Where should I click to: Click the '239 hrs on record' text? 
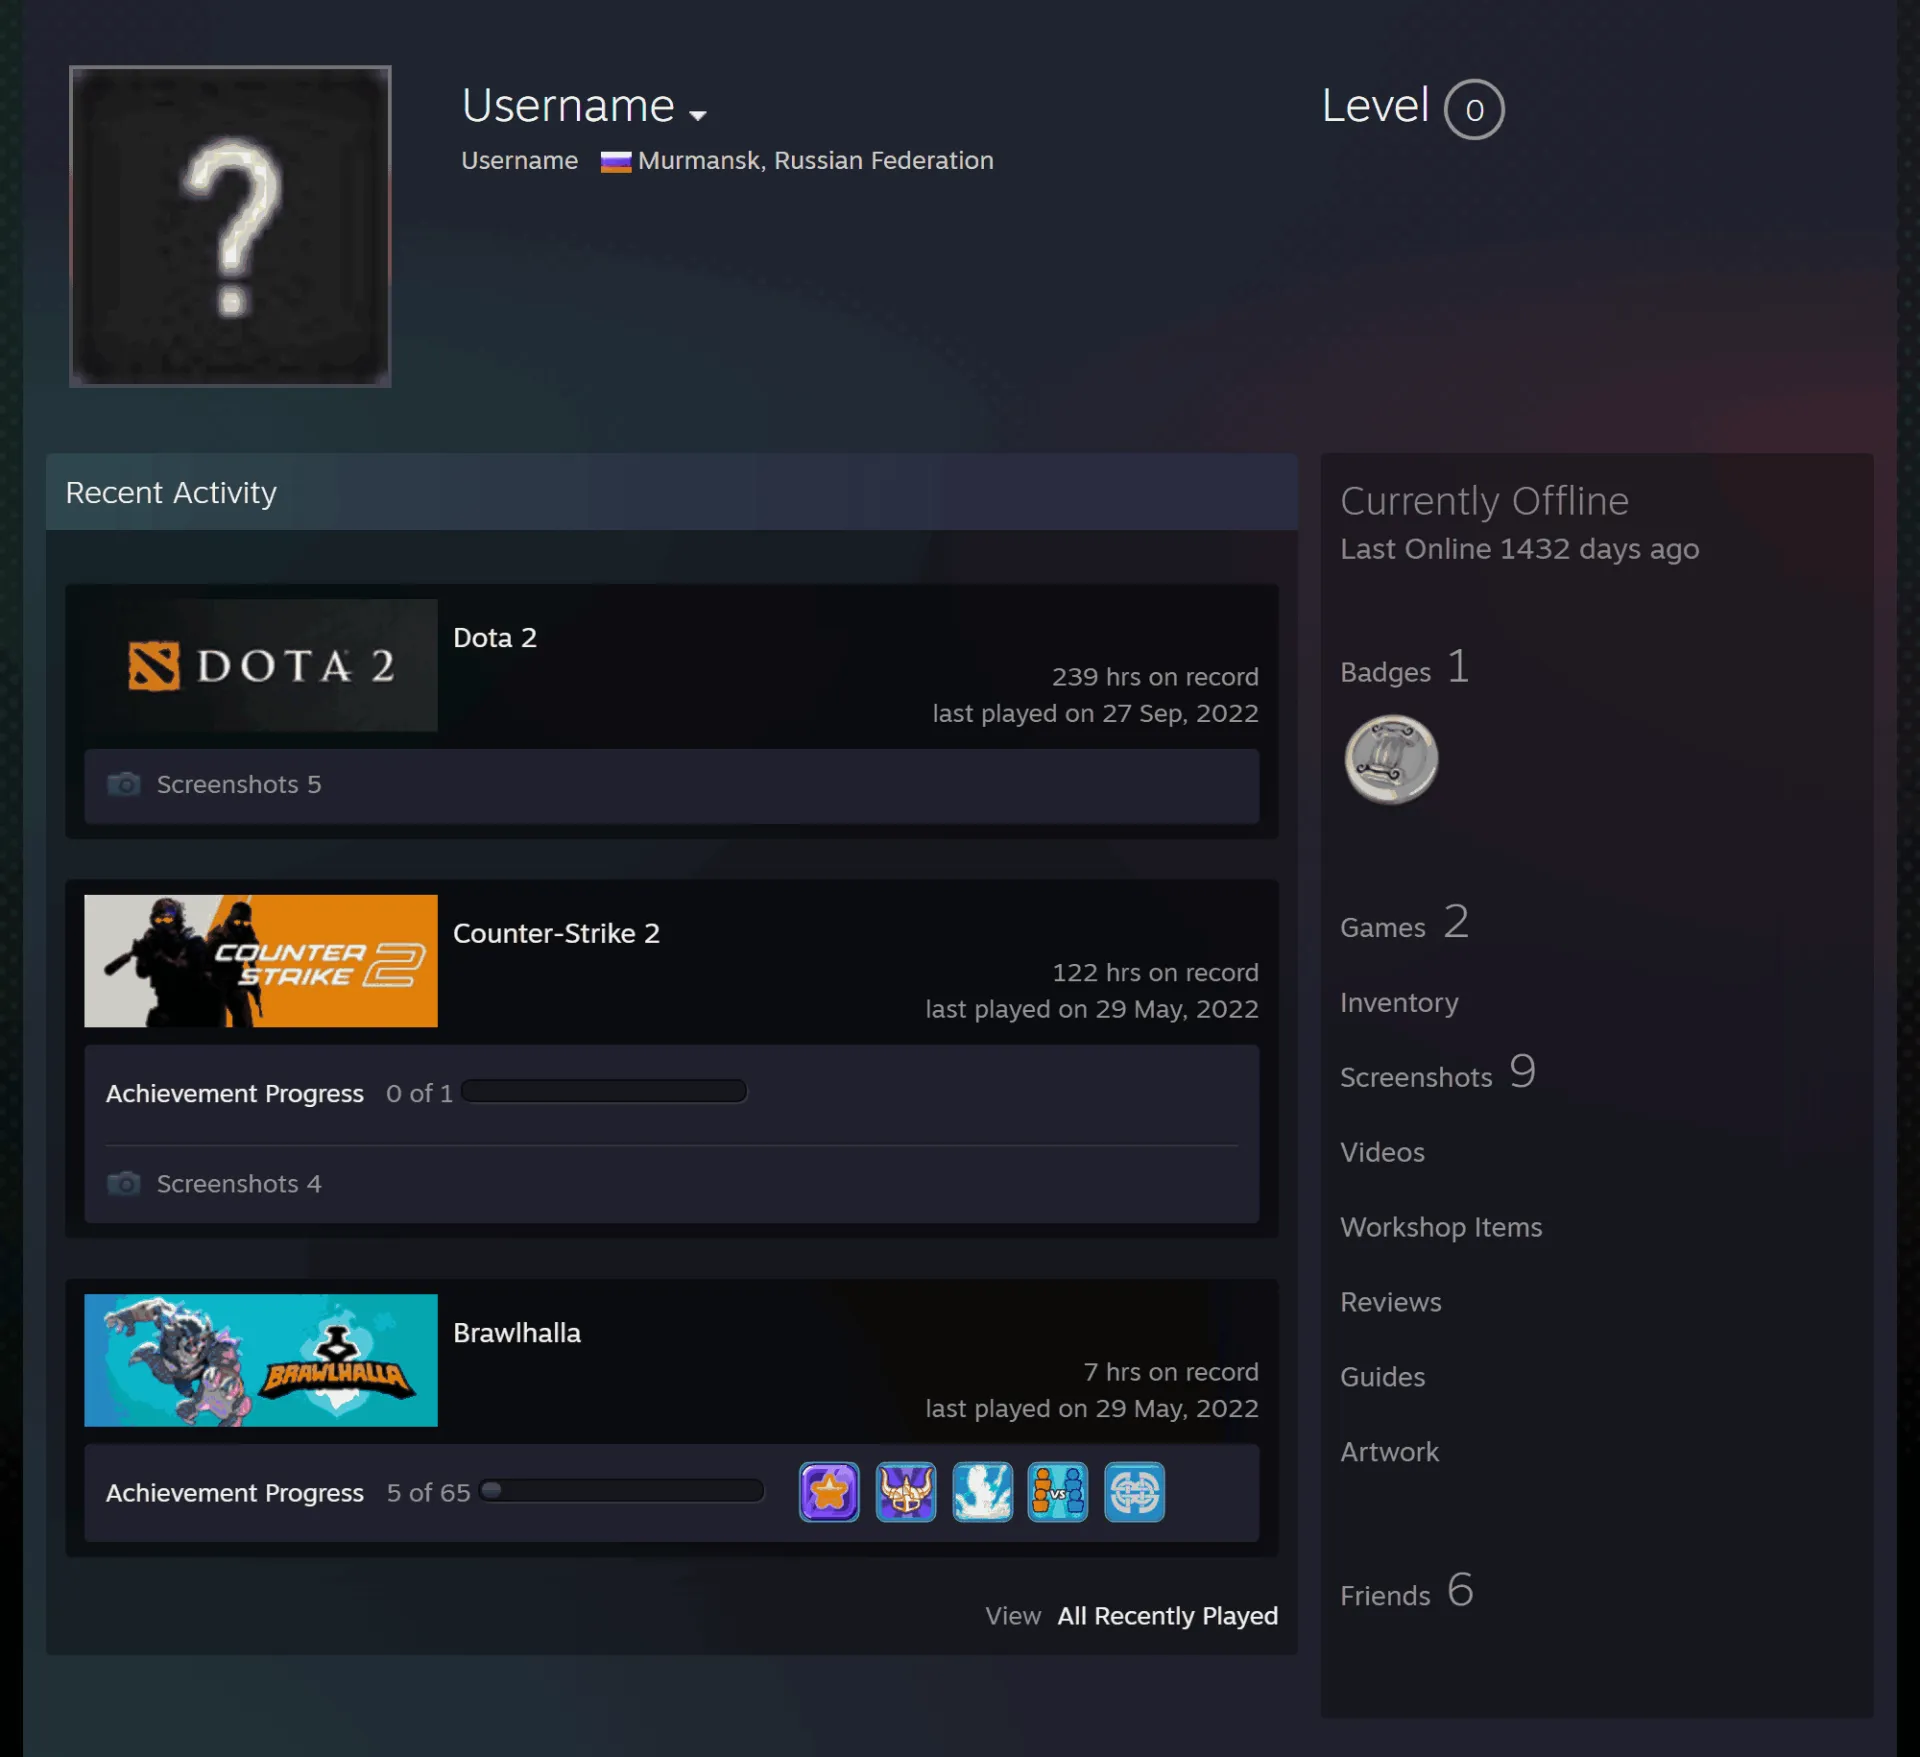point(1155,677)
